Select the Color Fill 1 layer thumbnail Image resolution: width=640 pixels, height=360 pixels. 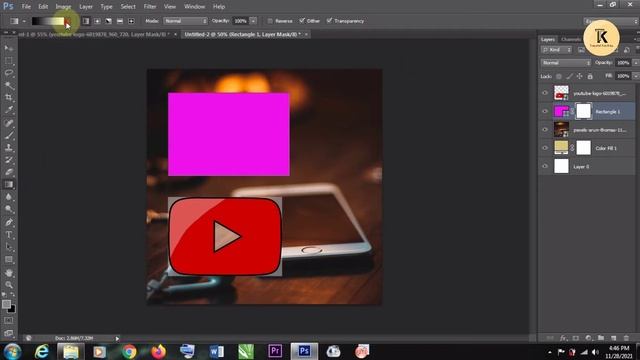561,148
